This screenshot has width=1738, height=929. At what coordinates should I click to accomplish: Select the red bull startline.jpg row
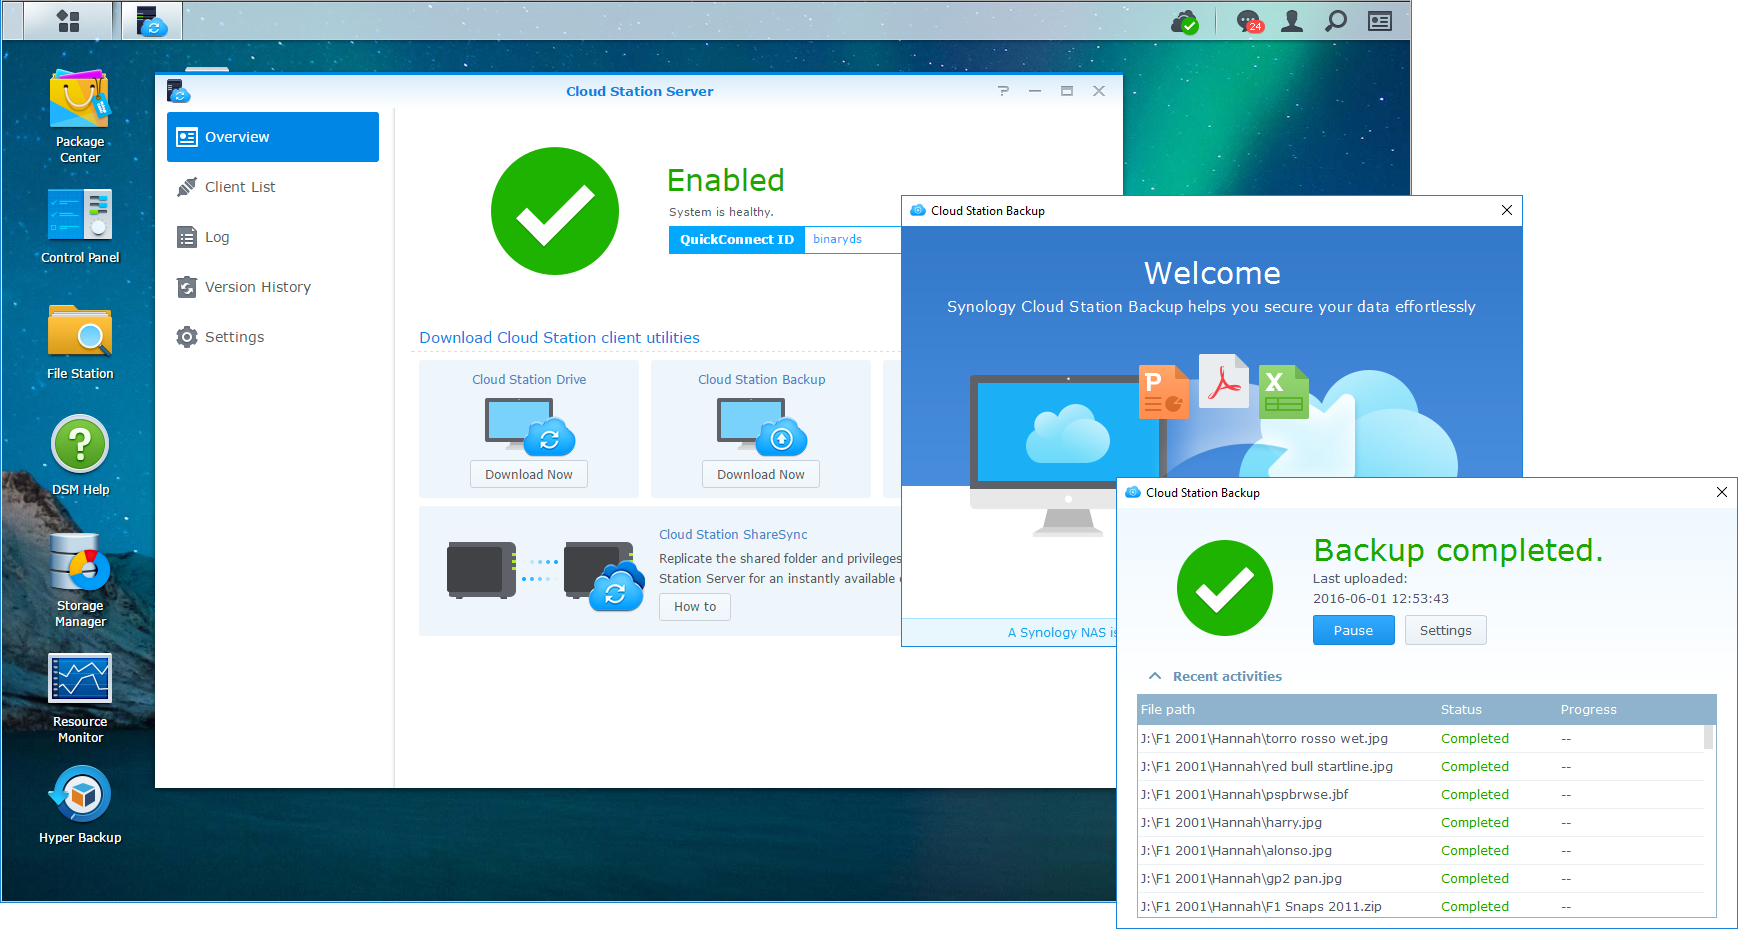pos(1421,766)
